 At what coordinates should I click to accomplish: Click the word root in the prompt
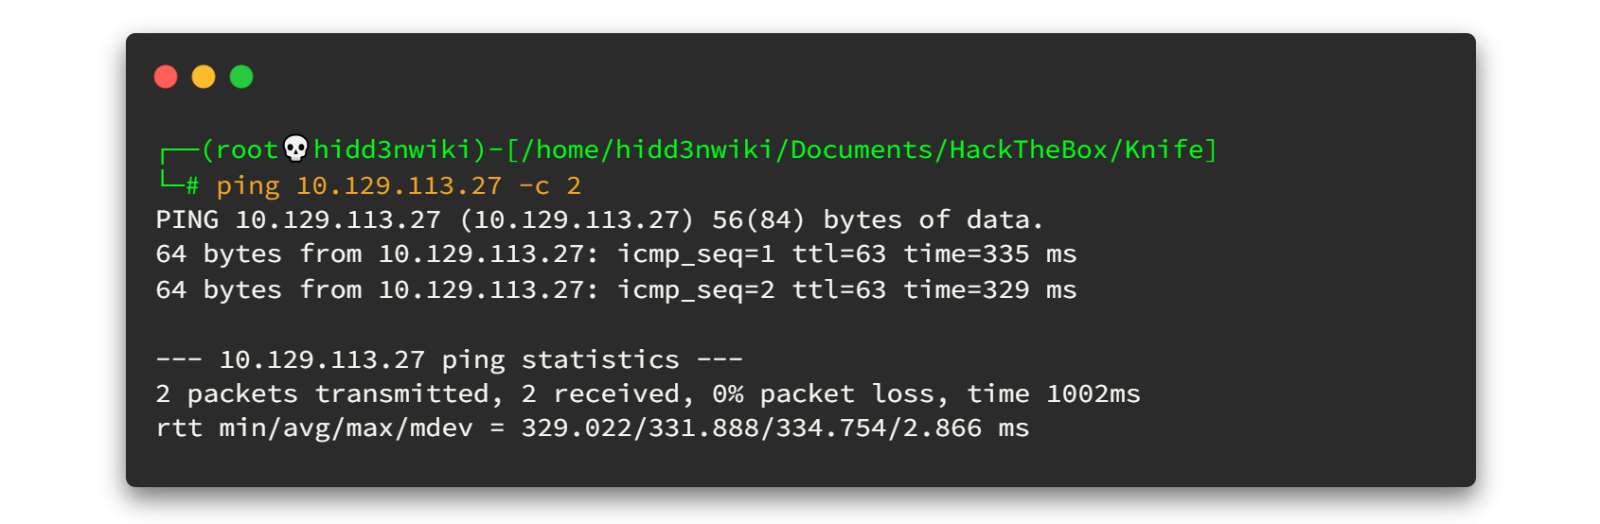pyautogui.click(x=247, y=150)
